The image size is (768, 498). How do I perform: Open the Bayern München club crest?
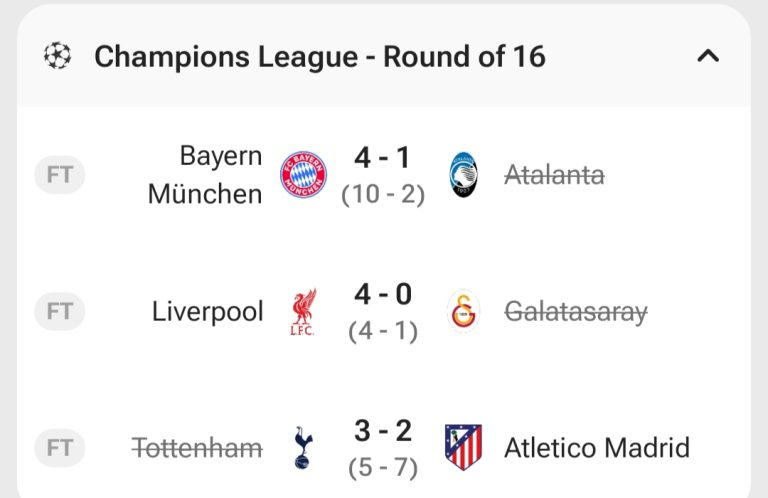(x=302, y=175)
